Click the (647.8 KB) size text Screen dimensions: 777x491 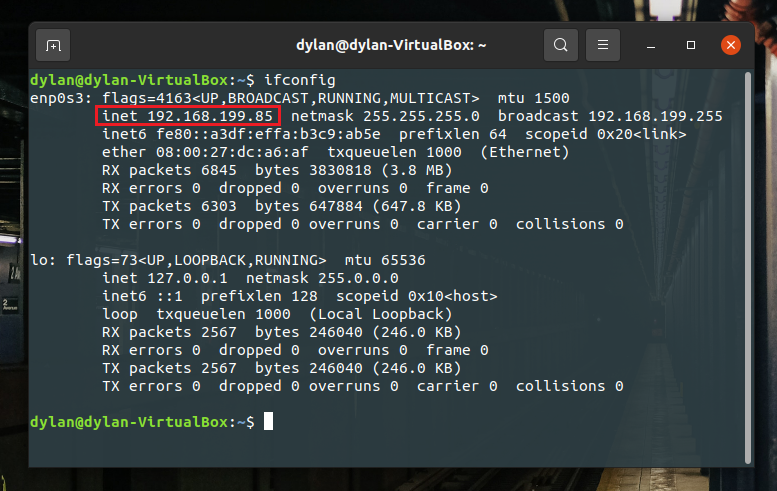point(416,206)
